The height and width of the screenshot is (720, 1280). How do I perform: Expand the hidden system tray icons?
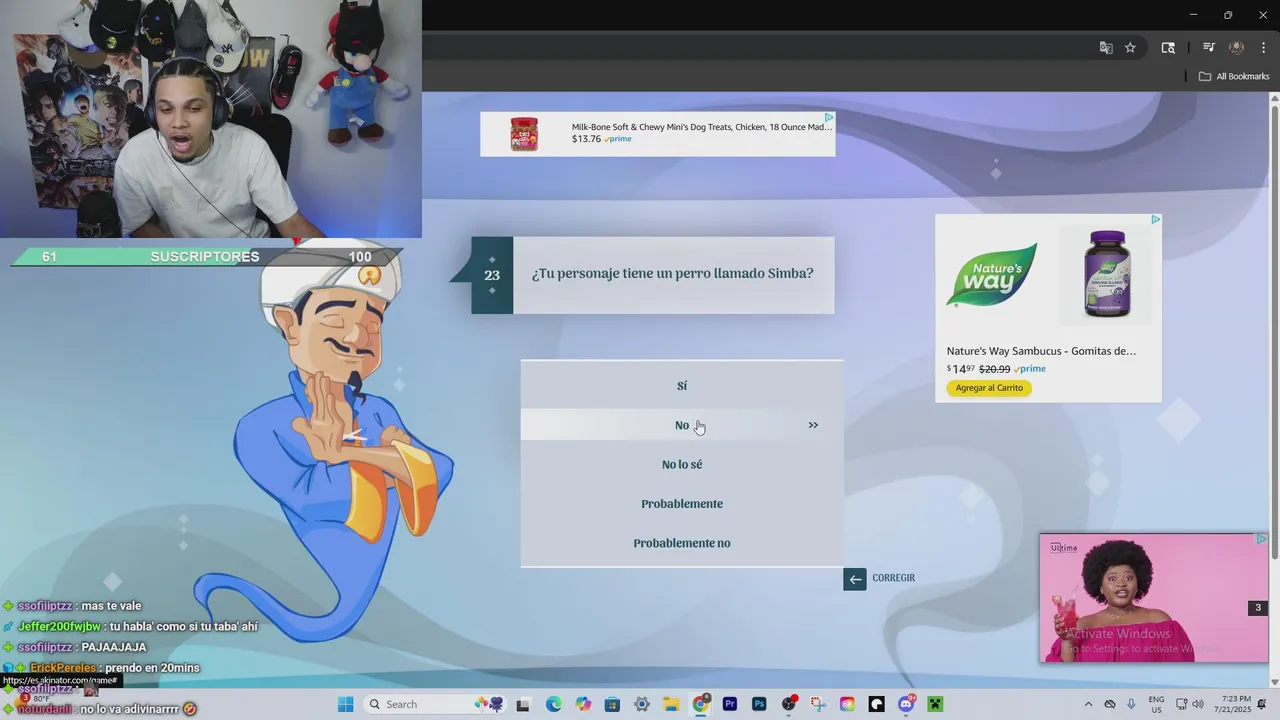coord(1088,704)
